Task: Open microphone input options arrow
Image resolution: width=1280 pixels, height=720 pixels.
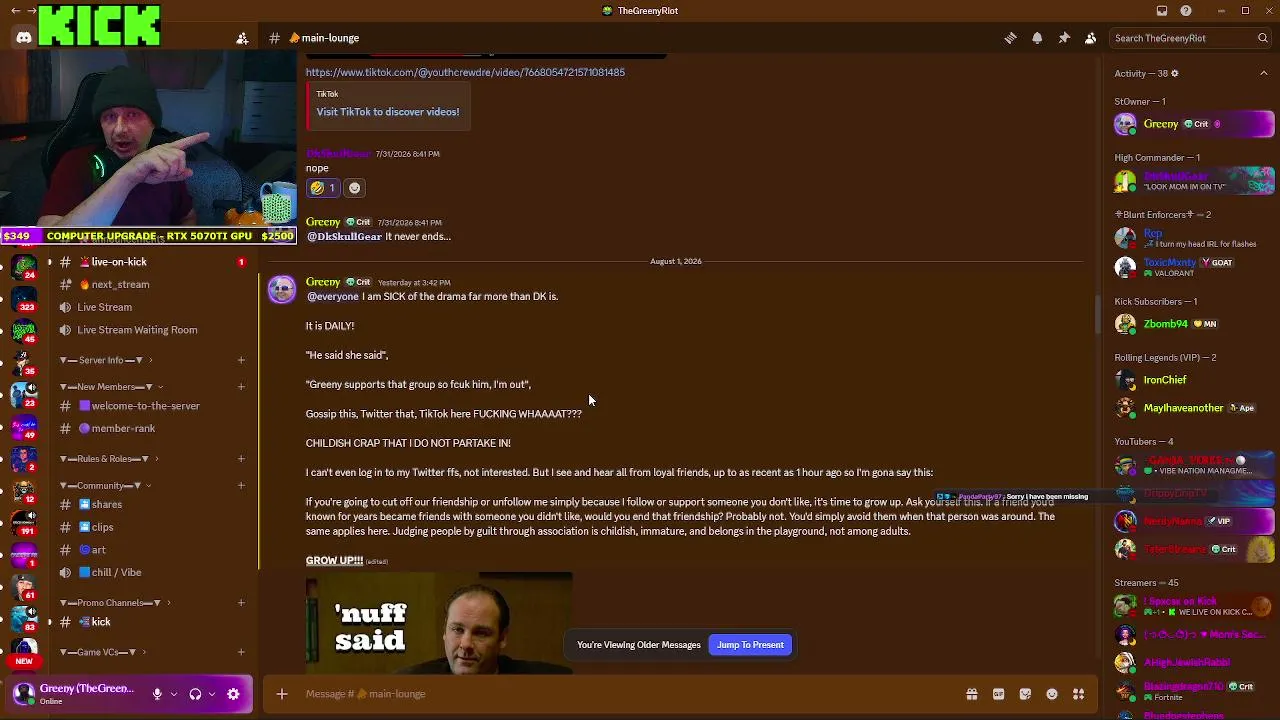Action: click(x=174, y=694)
